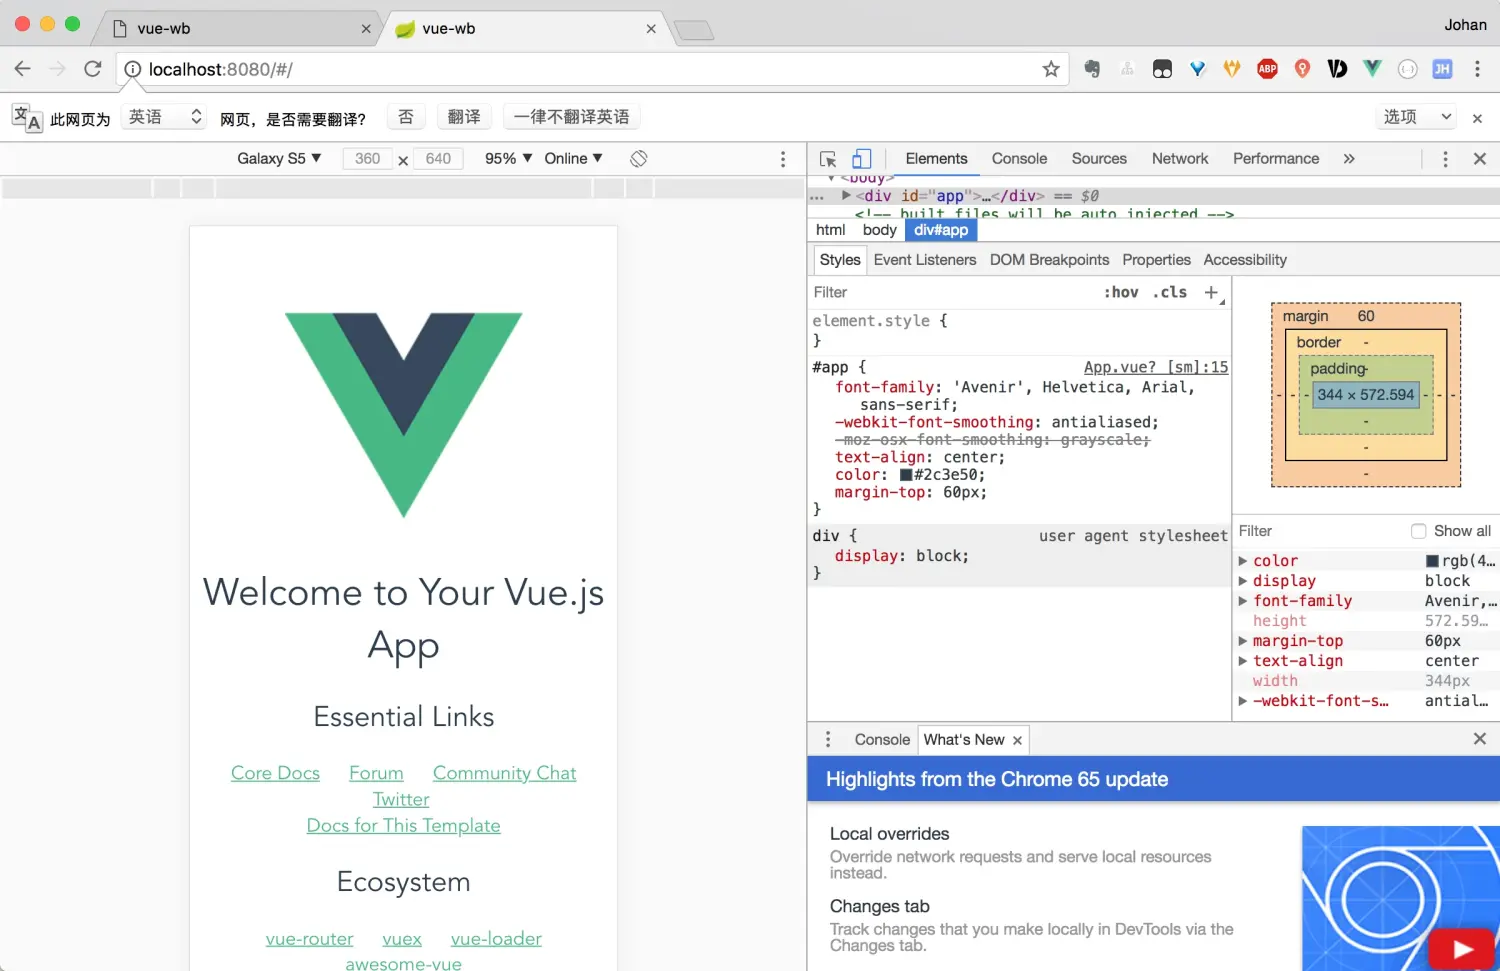This screenshot has width=1500, height=971.
Task: Open the page language dropdown
Action: point(166,117)
